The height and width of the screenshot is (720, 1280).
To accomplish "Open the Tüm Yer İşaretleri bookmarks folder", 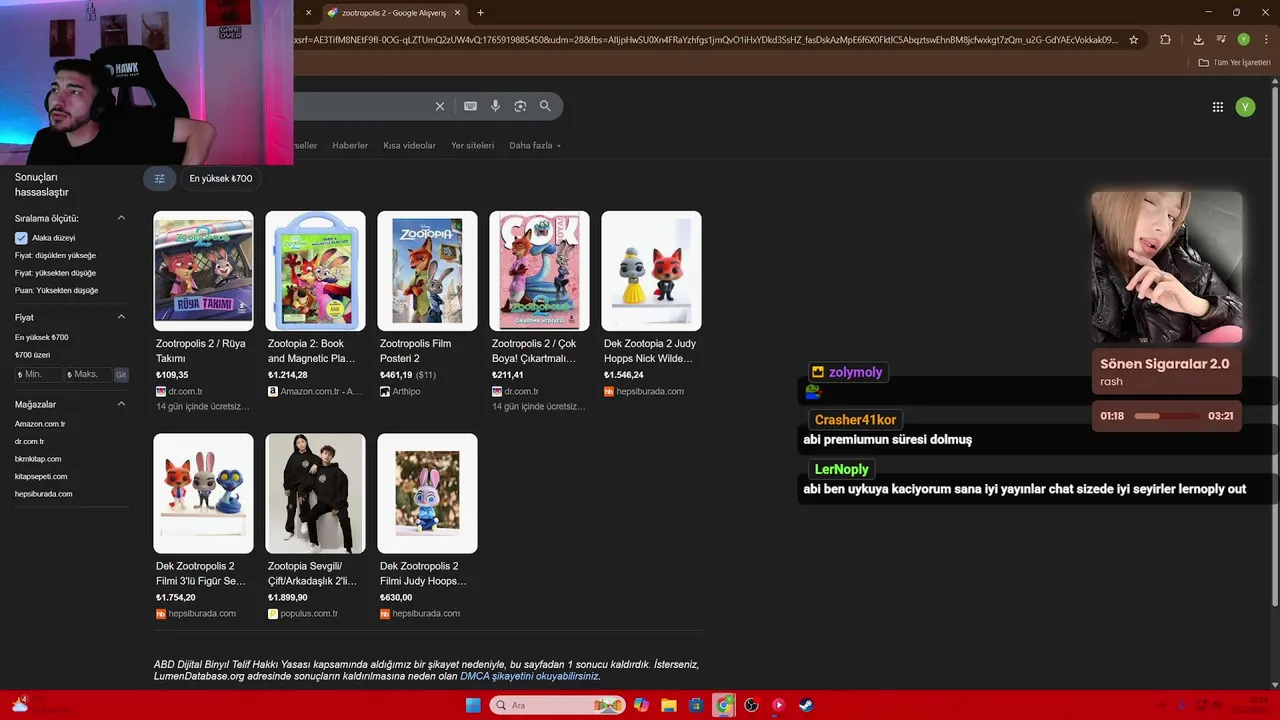I will tap(1234, 62).
